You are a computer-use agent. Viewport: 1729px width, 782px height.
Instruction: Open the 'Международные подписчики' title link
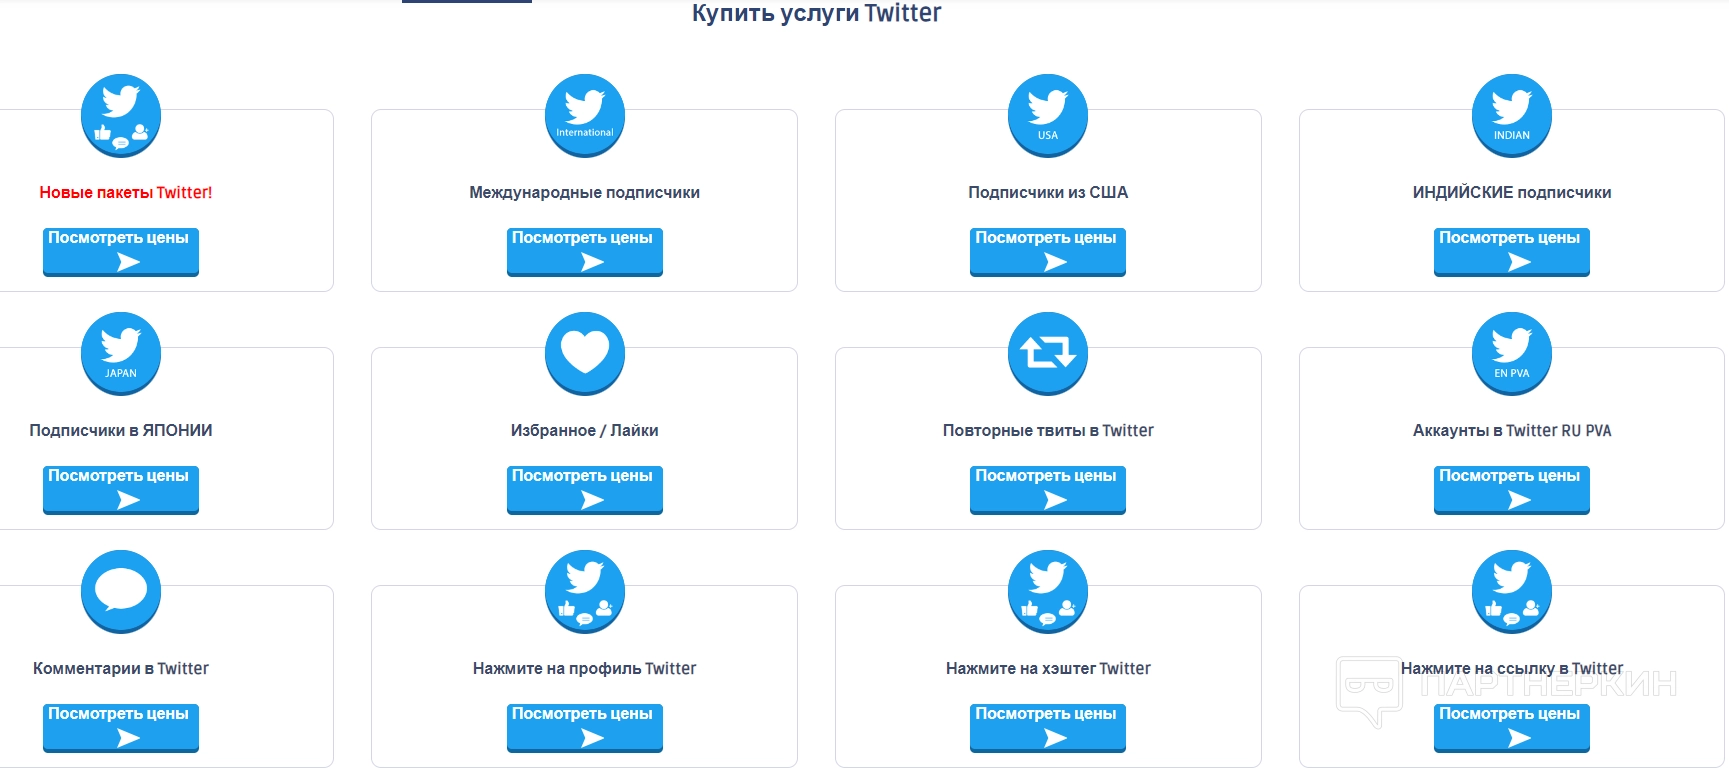coord(584,193)
